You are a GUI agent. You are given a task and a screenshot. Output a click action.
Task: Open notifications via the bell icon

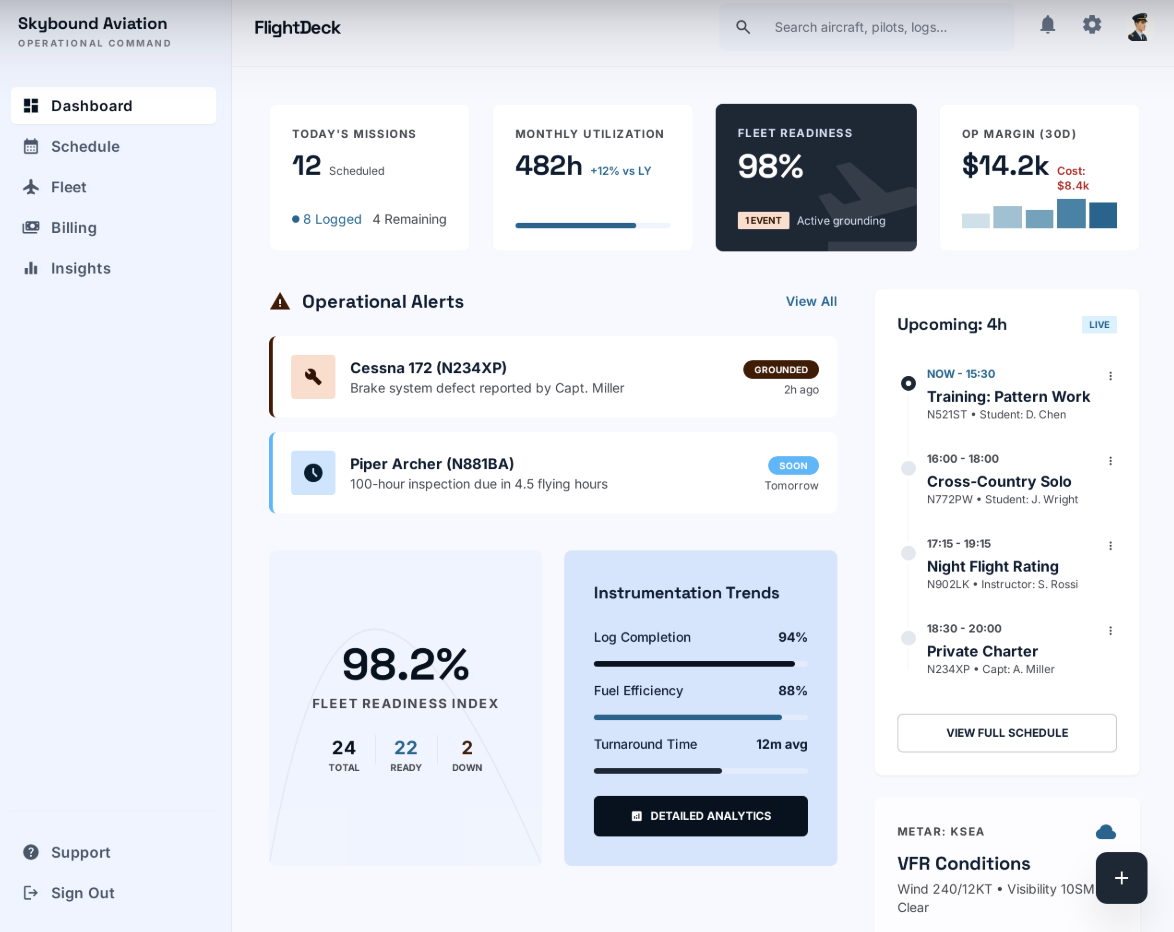point(1047,24)
